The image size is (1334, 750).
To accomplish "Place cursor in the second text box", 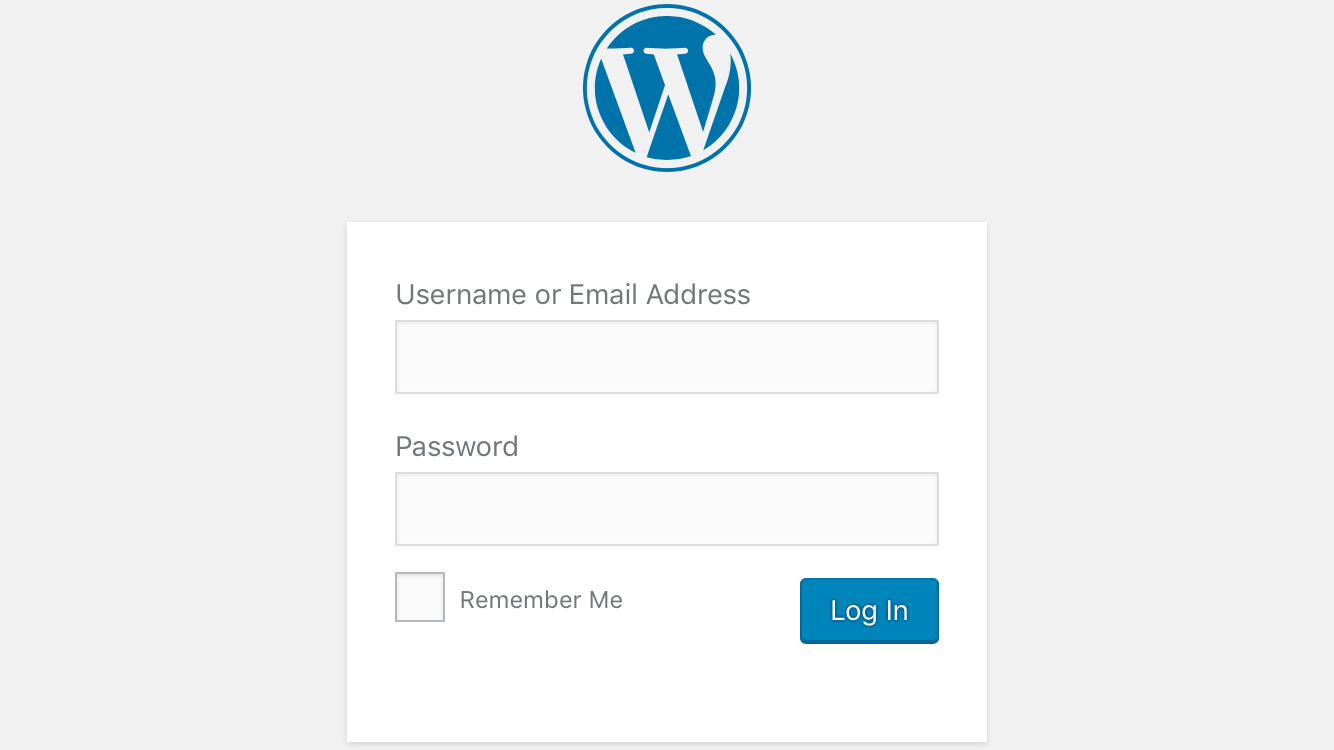I will tap(667, 509).
